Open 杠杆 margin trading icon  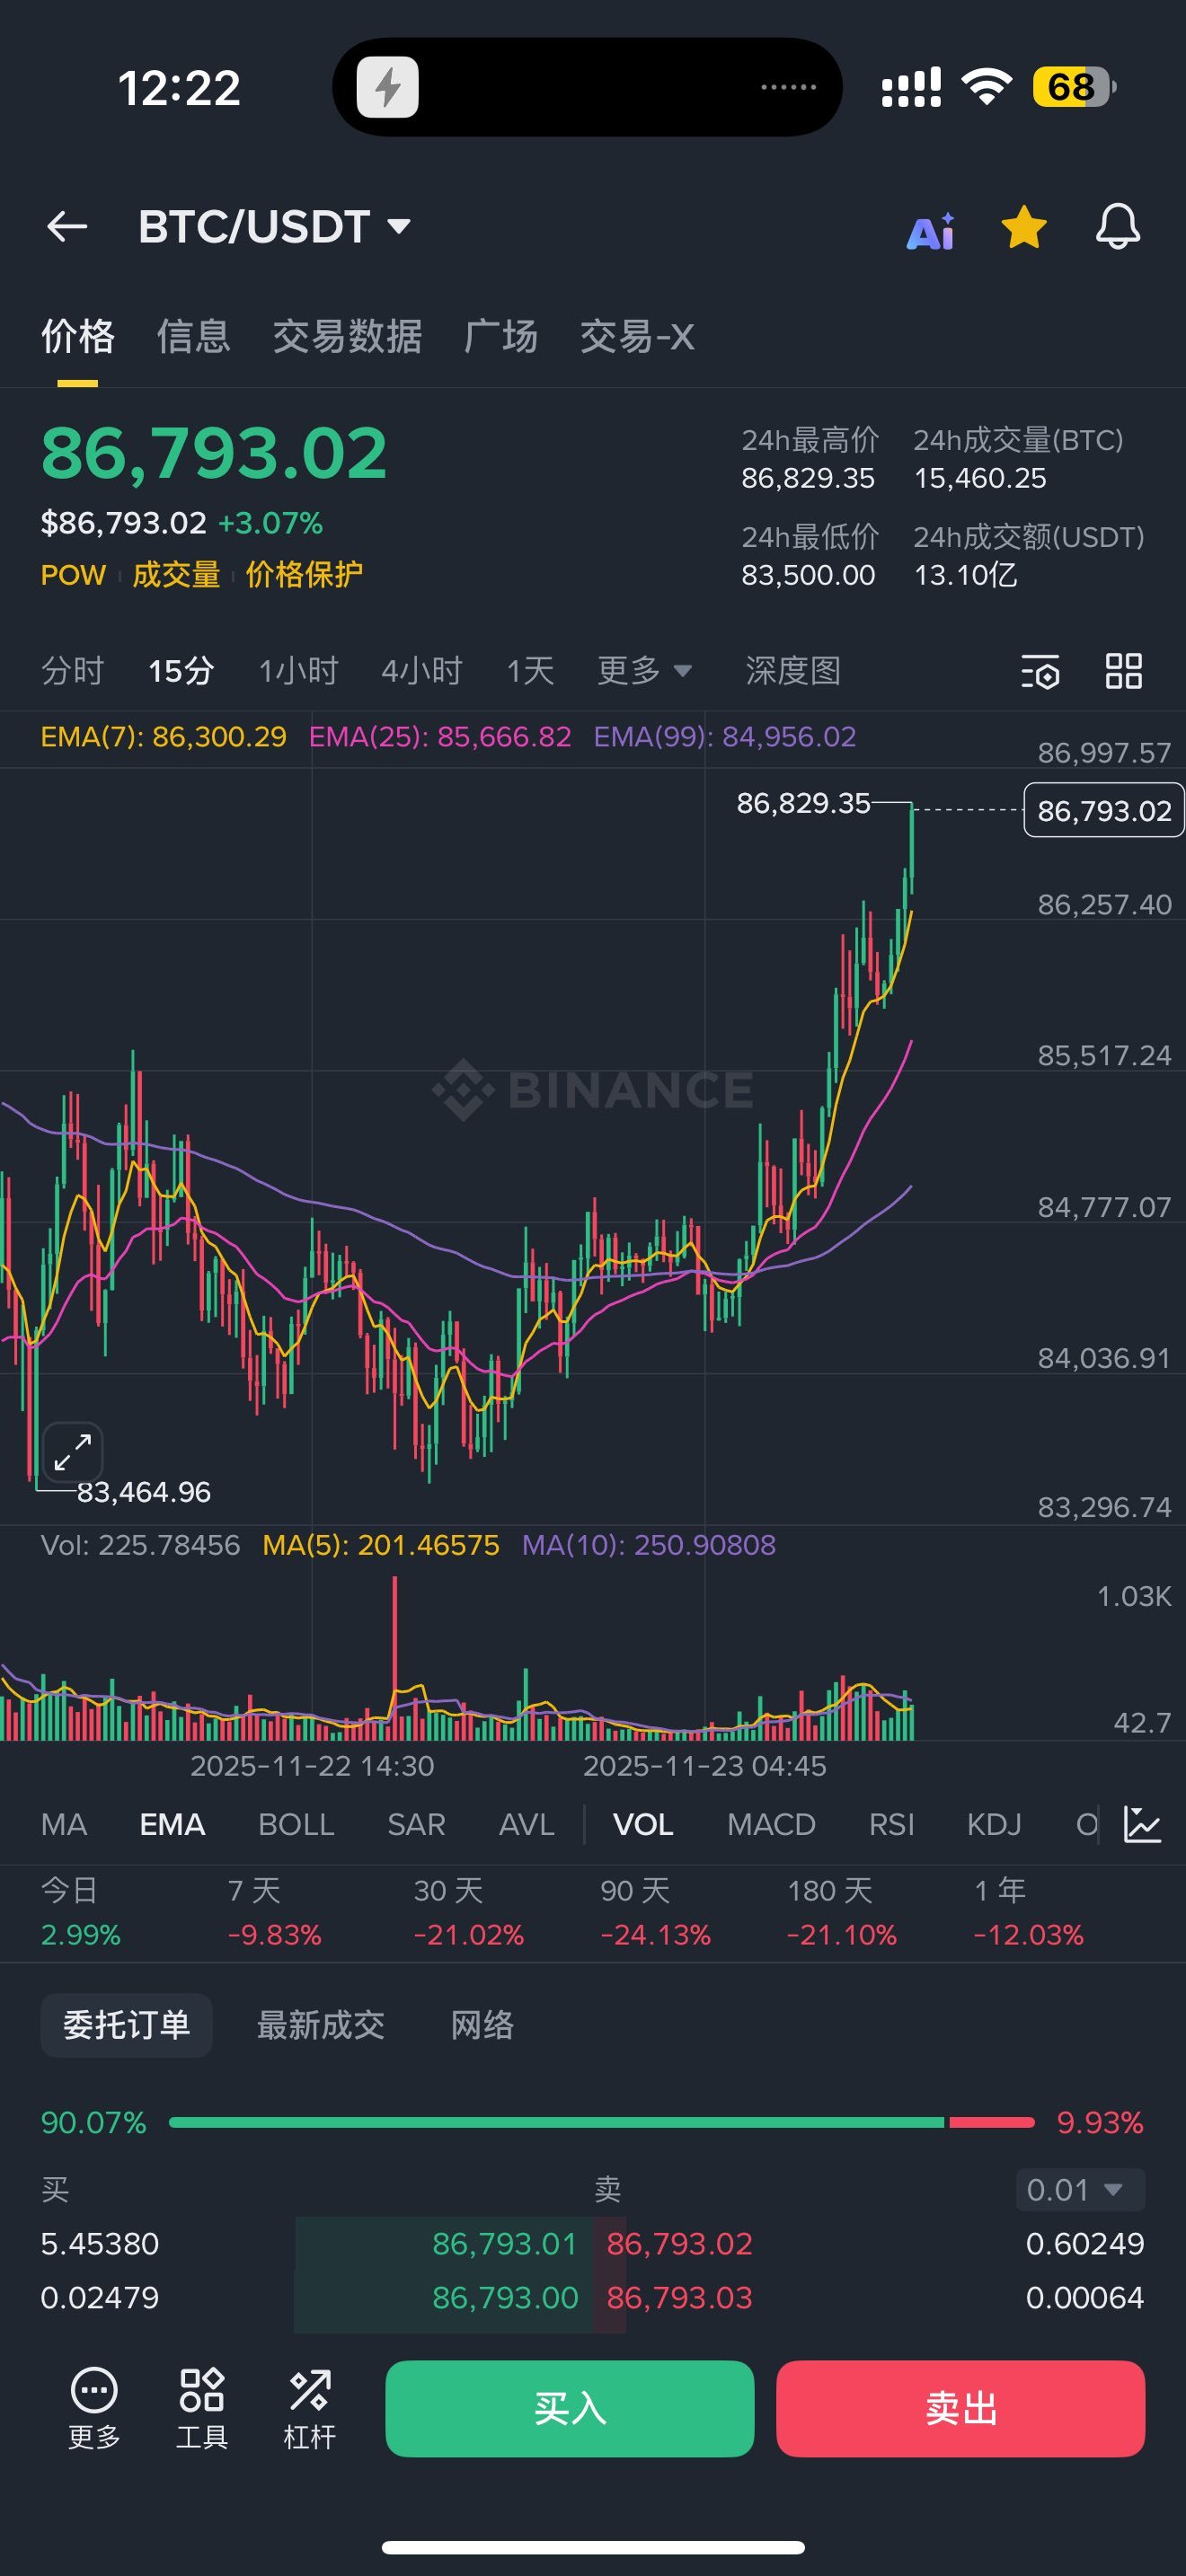pyautogui.click(x=310, y=2408)
